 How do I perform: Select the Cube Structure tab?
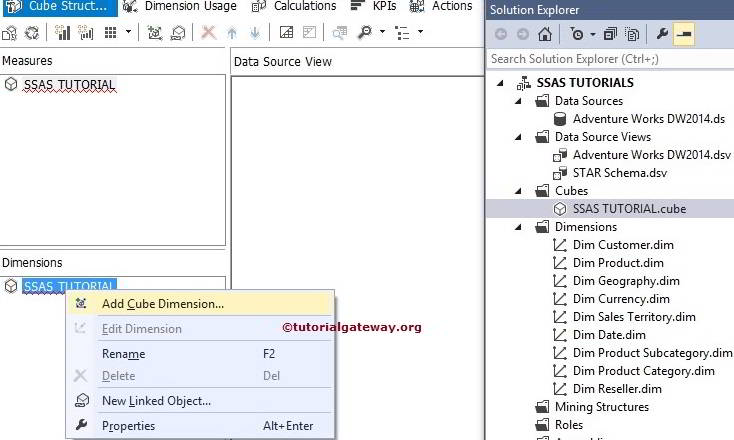[60, 6]
